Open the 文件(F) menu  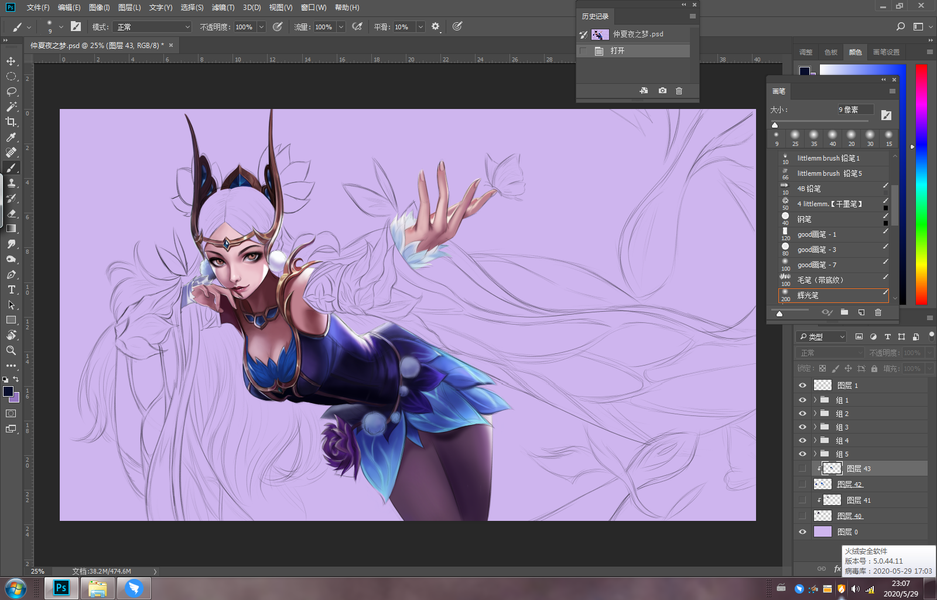point(38,8)
